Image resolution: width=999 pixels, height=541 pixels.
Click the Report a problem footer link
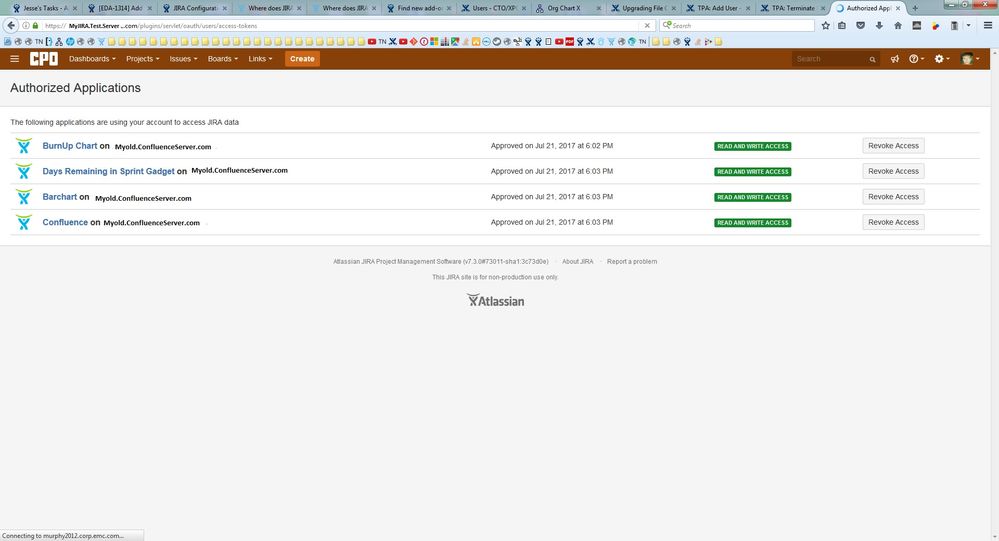pyautogui.click(x=631, y=262)
